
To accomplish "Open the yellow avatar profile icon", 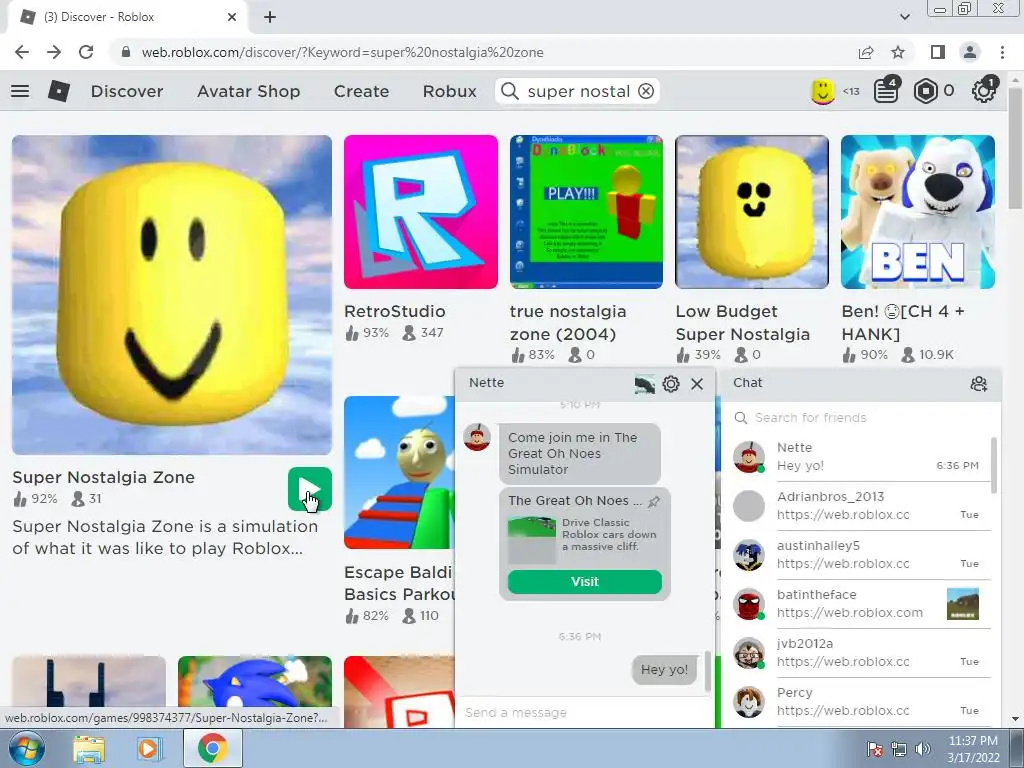I will point(823,91).
